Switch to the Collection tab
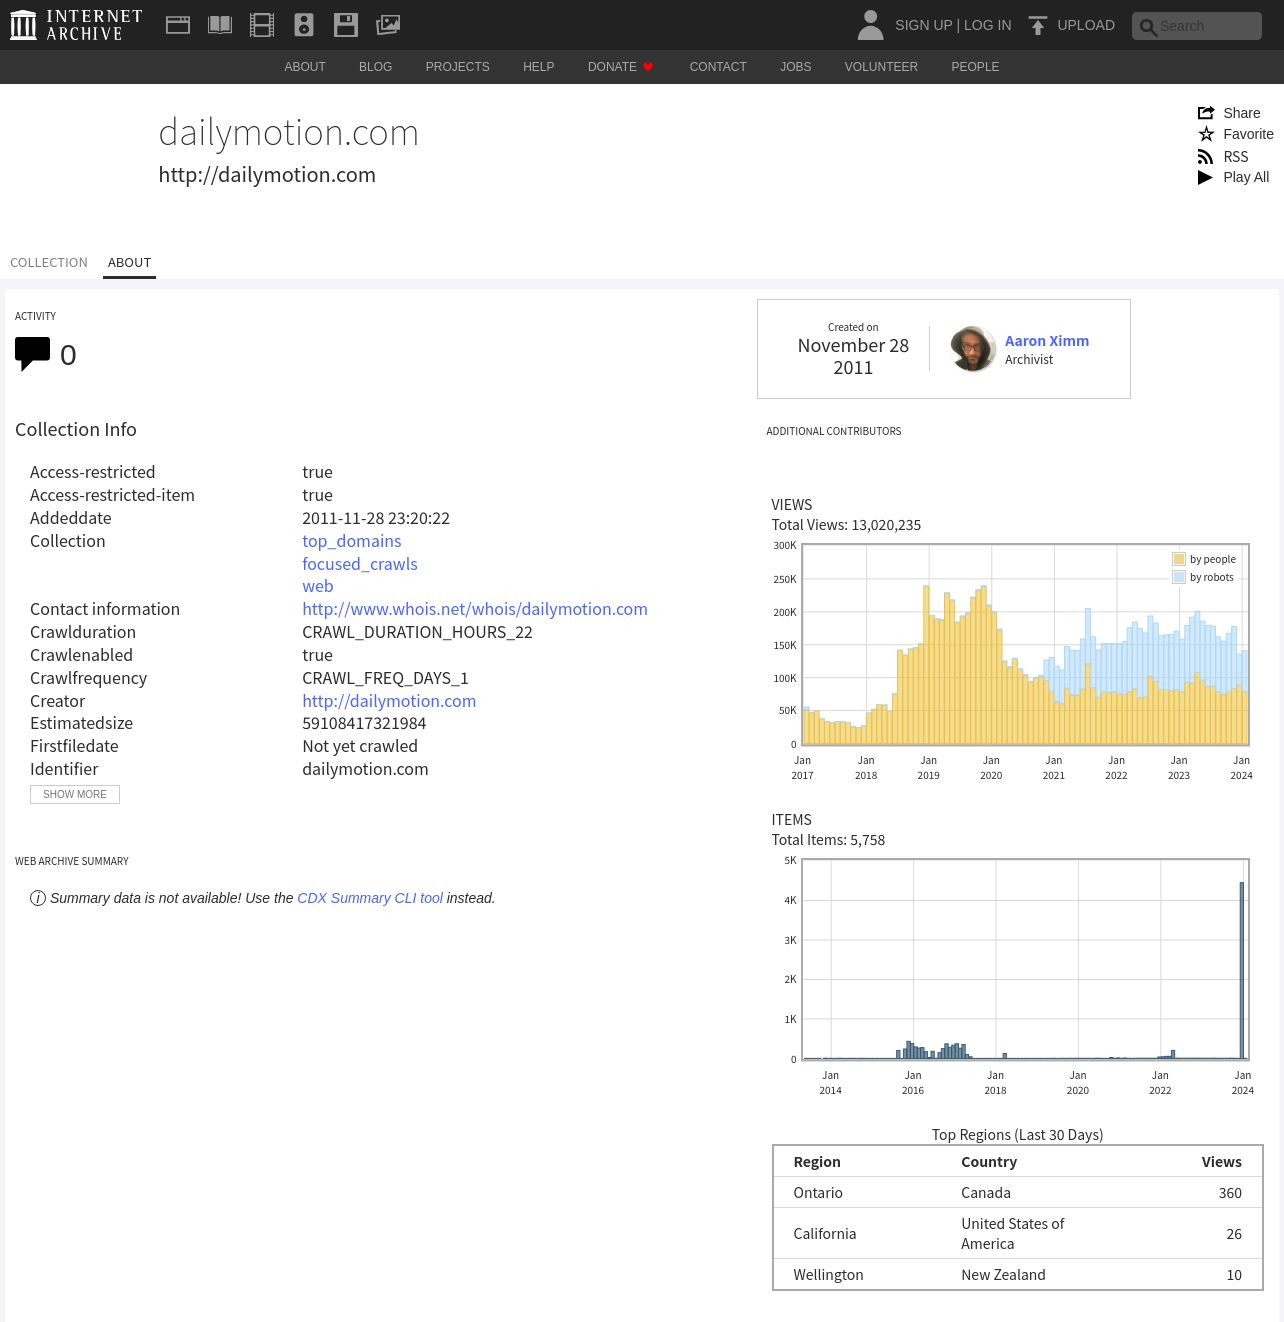1284x1322 pixels. [49, 262]
